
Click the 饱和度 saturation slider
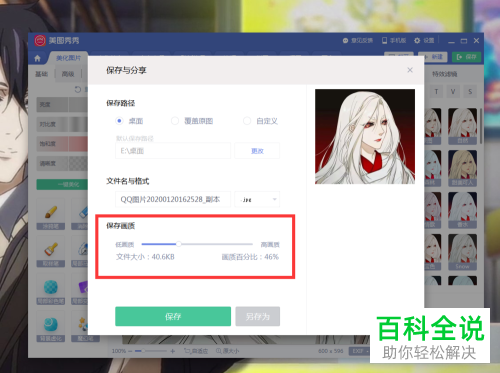[x=62, y=144]
